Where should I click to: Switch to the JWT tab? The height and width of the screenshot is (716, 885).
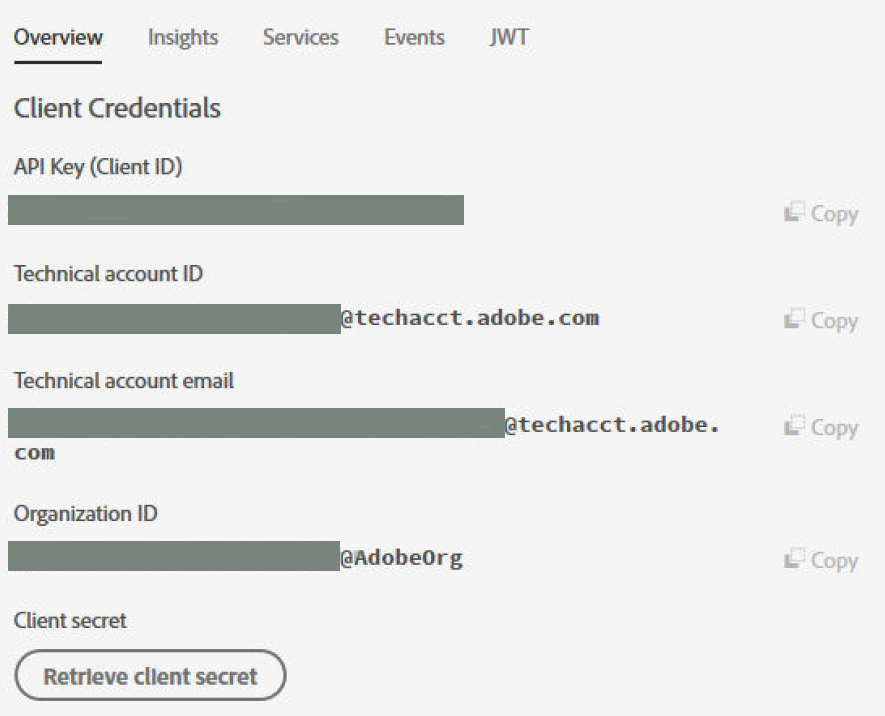click(510, 37)
